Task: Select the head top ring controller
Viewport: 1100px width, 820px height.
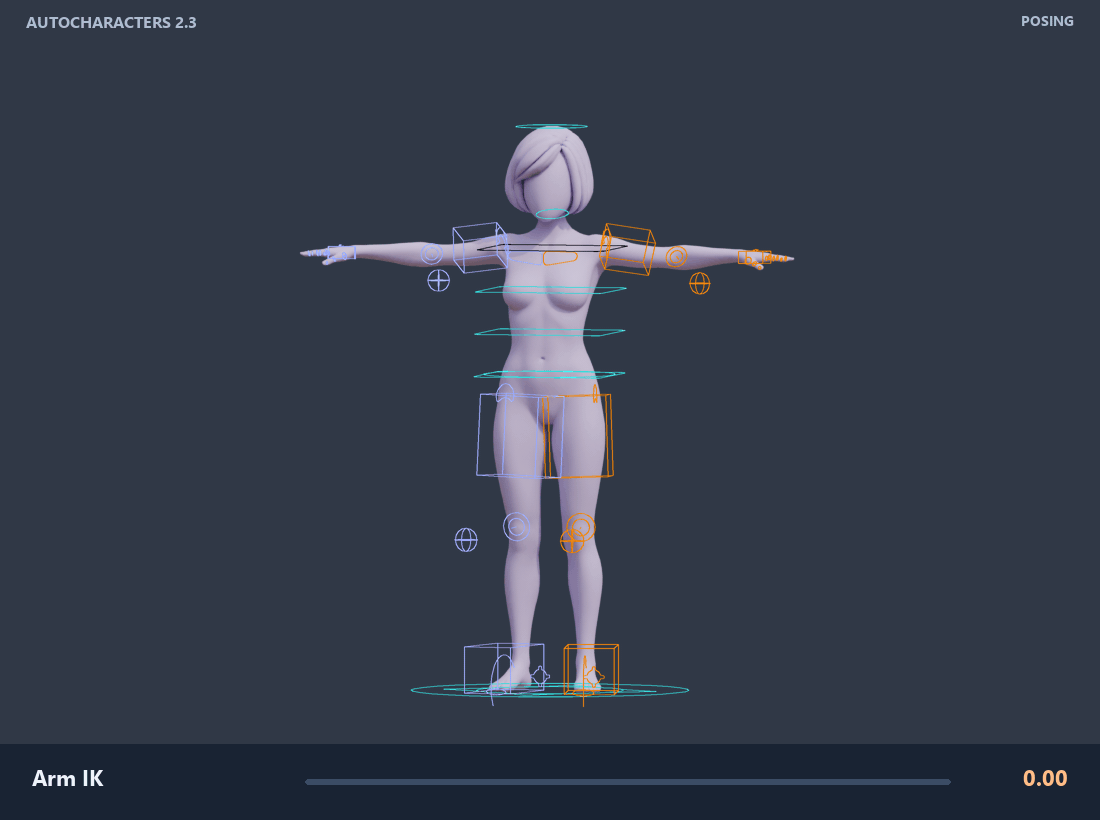Action: (551, 126)
